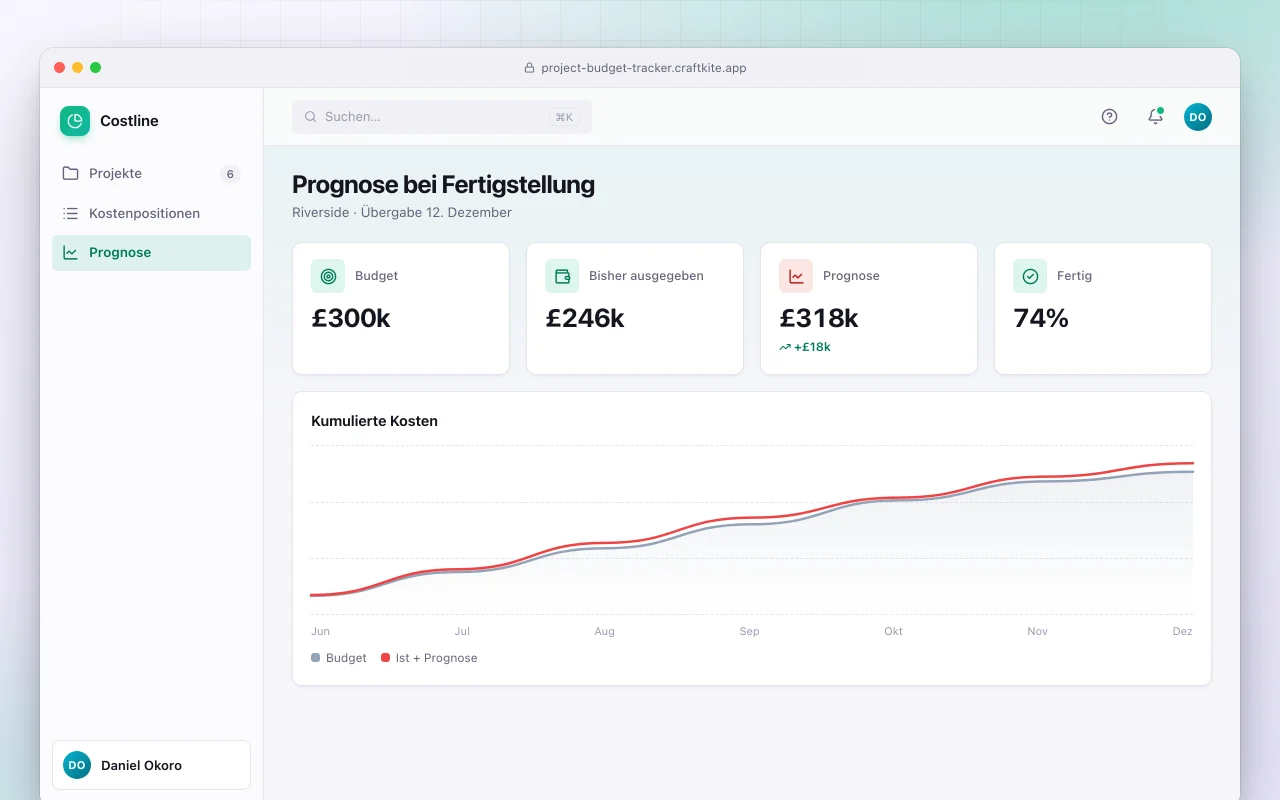Click the Costline logo icon
1280x800 pixels.
tap(75, 121)
